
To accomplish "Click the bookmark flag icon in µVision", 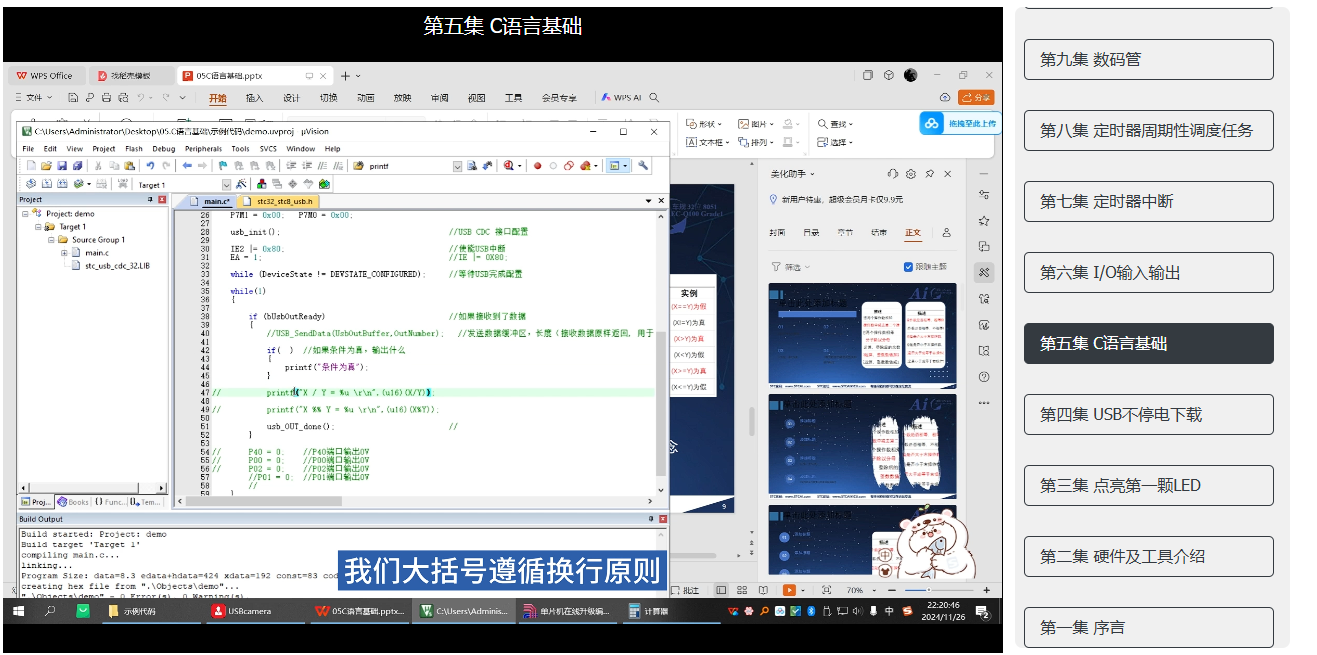I will coord(222,165).
